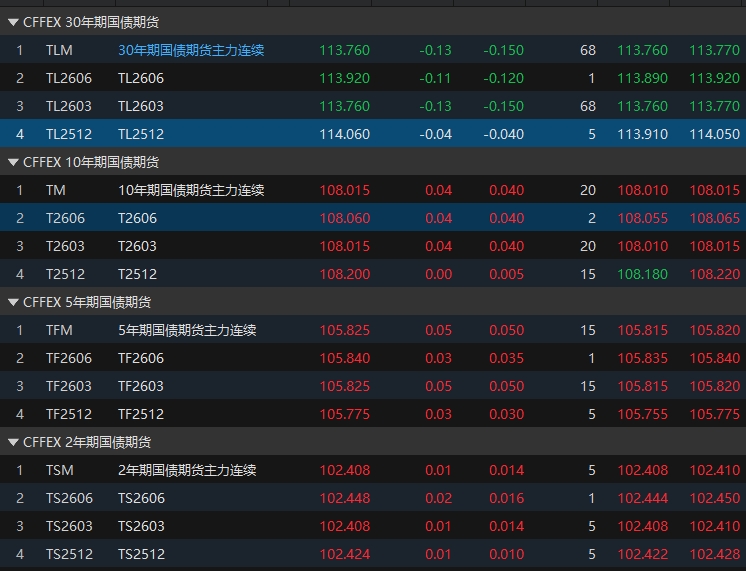Click the CFFEX 2年期国债期货 group title

coord(87,442)
